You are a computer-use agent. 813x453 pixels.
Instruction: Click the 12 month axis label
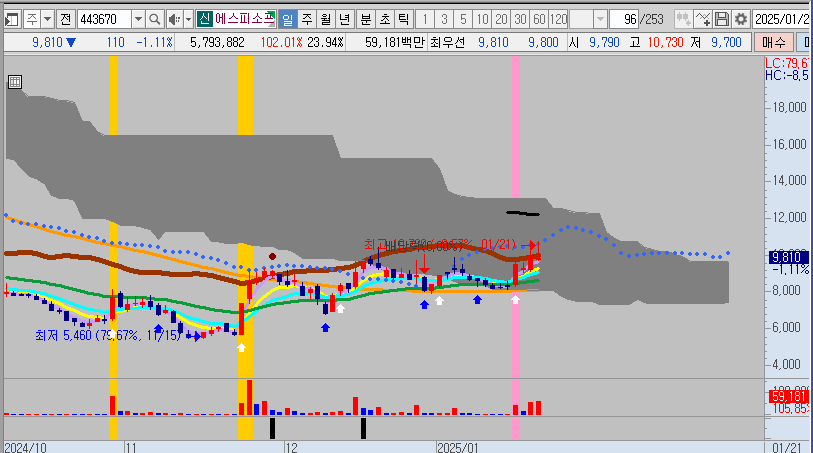click(x=291, y=448)
